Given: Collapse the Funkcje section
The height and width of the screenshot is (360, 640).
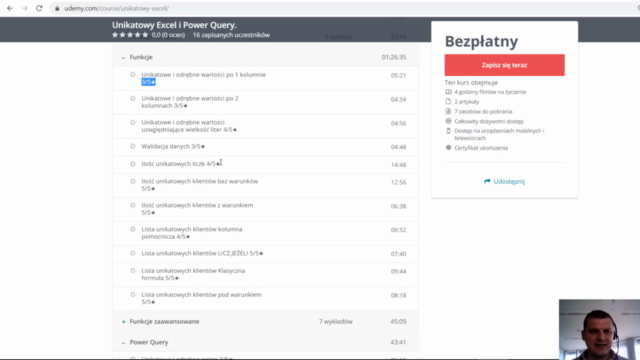Looking at the screenshot, I should click(123, 58).
